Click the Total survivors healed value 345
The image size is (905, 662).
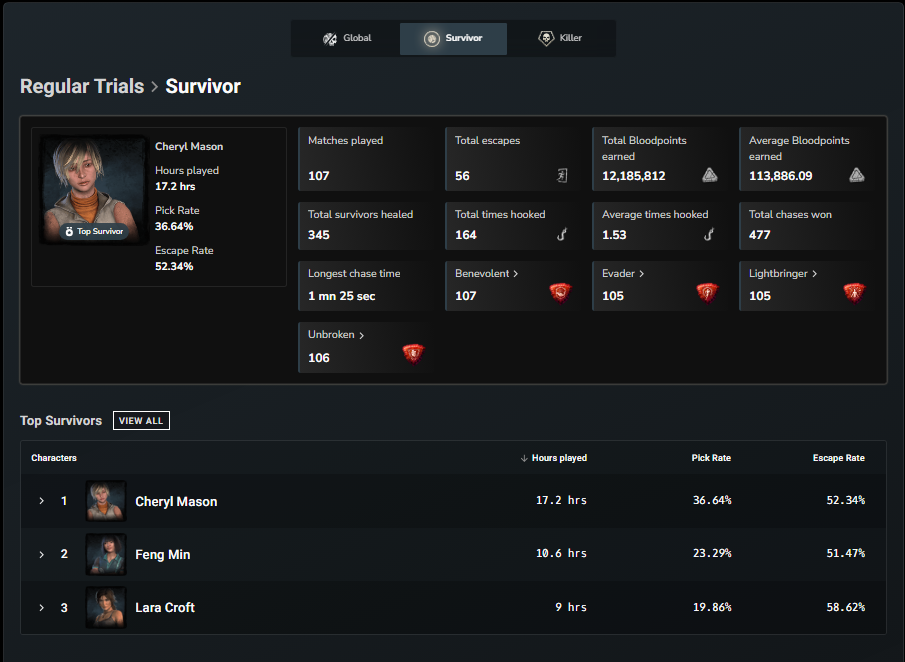(x=319, y=235)
